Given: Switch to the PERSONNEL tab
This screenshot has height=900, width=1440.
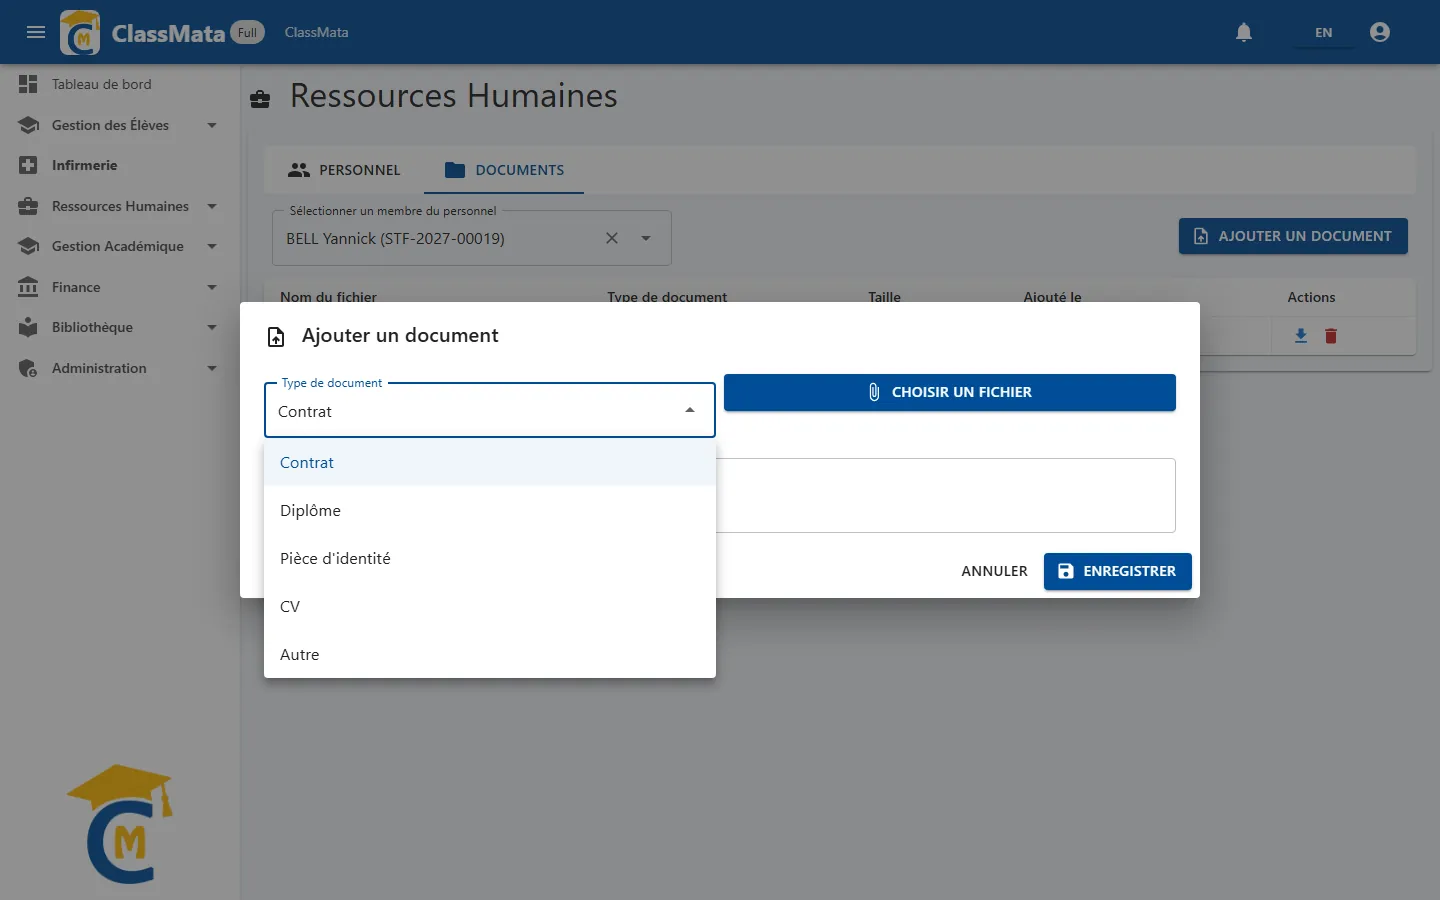Looking at the screenshot, I should [344, 170].
